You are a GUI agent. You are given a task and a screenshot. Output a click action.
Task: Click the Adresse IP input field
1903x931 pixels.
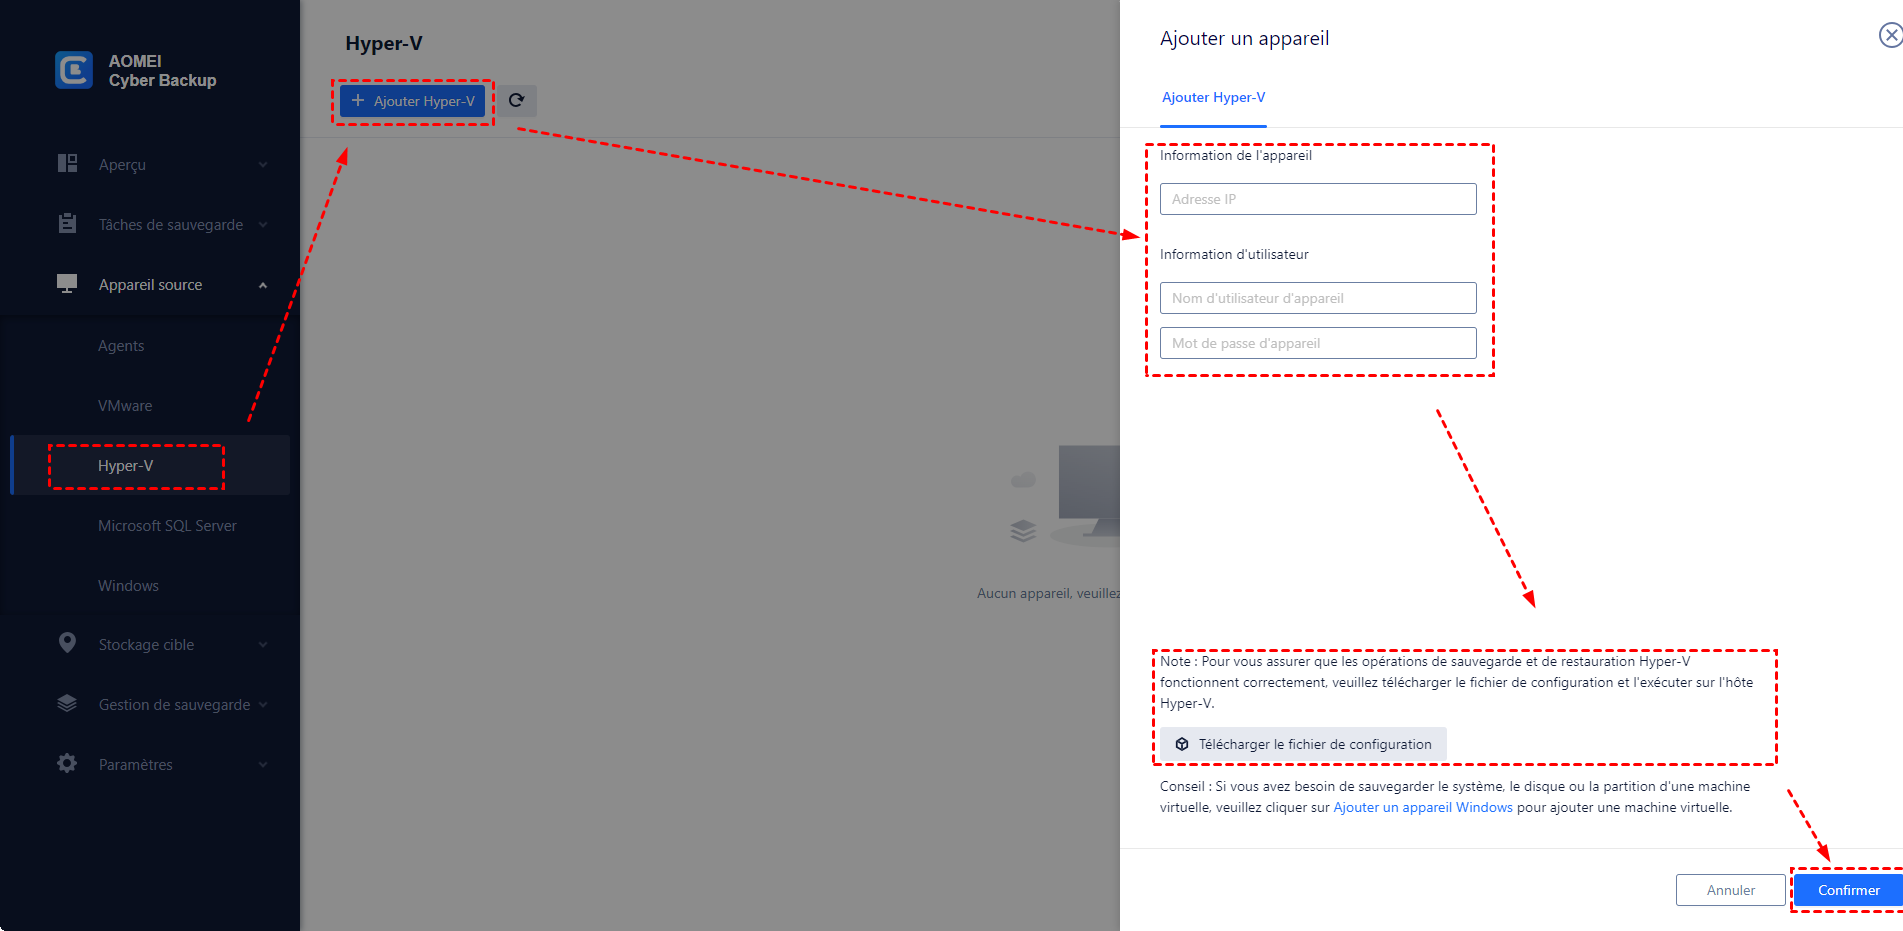(x=1317, y=199)
